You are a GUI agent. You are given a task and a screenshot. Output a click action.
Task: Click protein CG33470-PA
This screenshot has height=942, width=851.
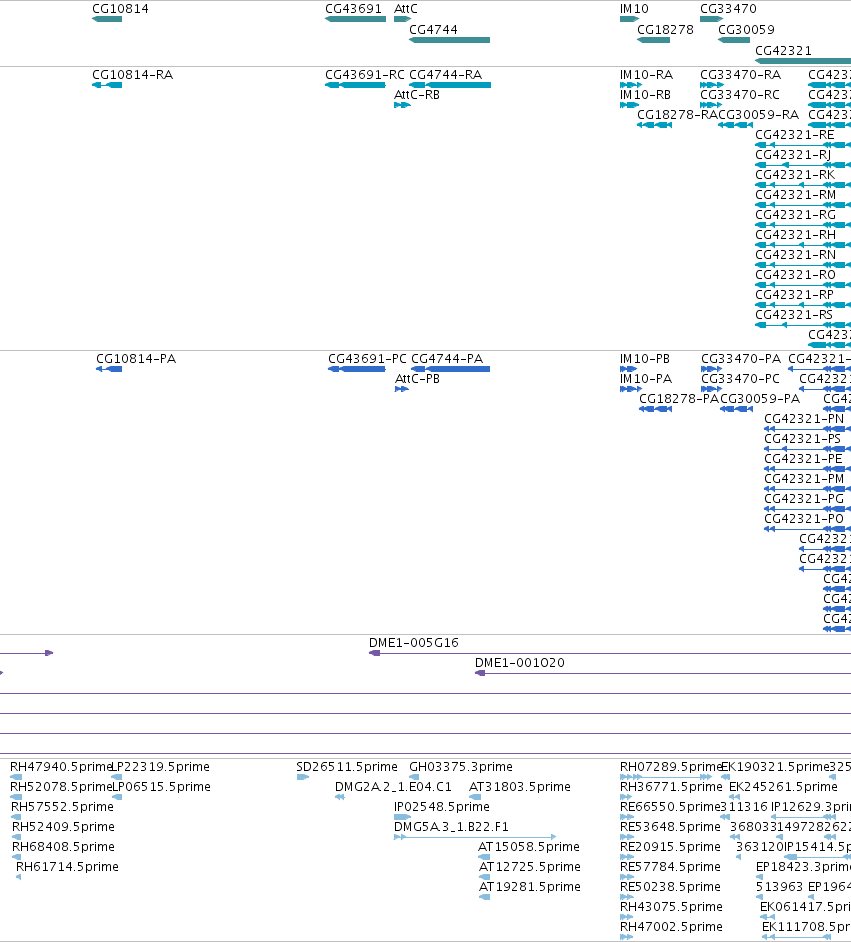741,359
